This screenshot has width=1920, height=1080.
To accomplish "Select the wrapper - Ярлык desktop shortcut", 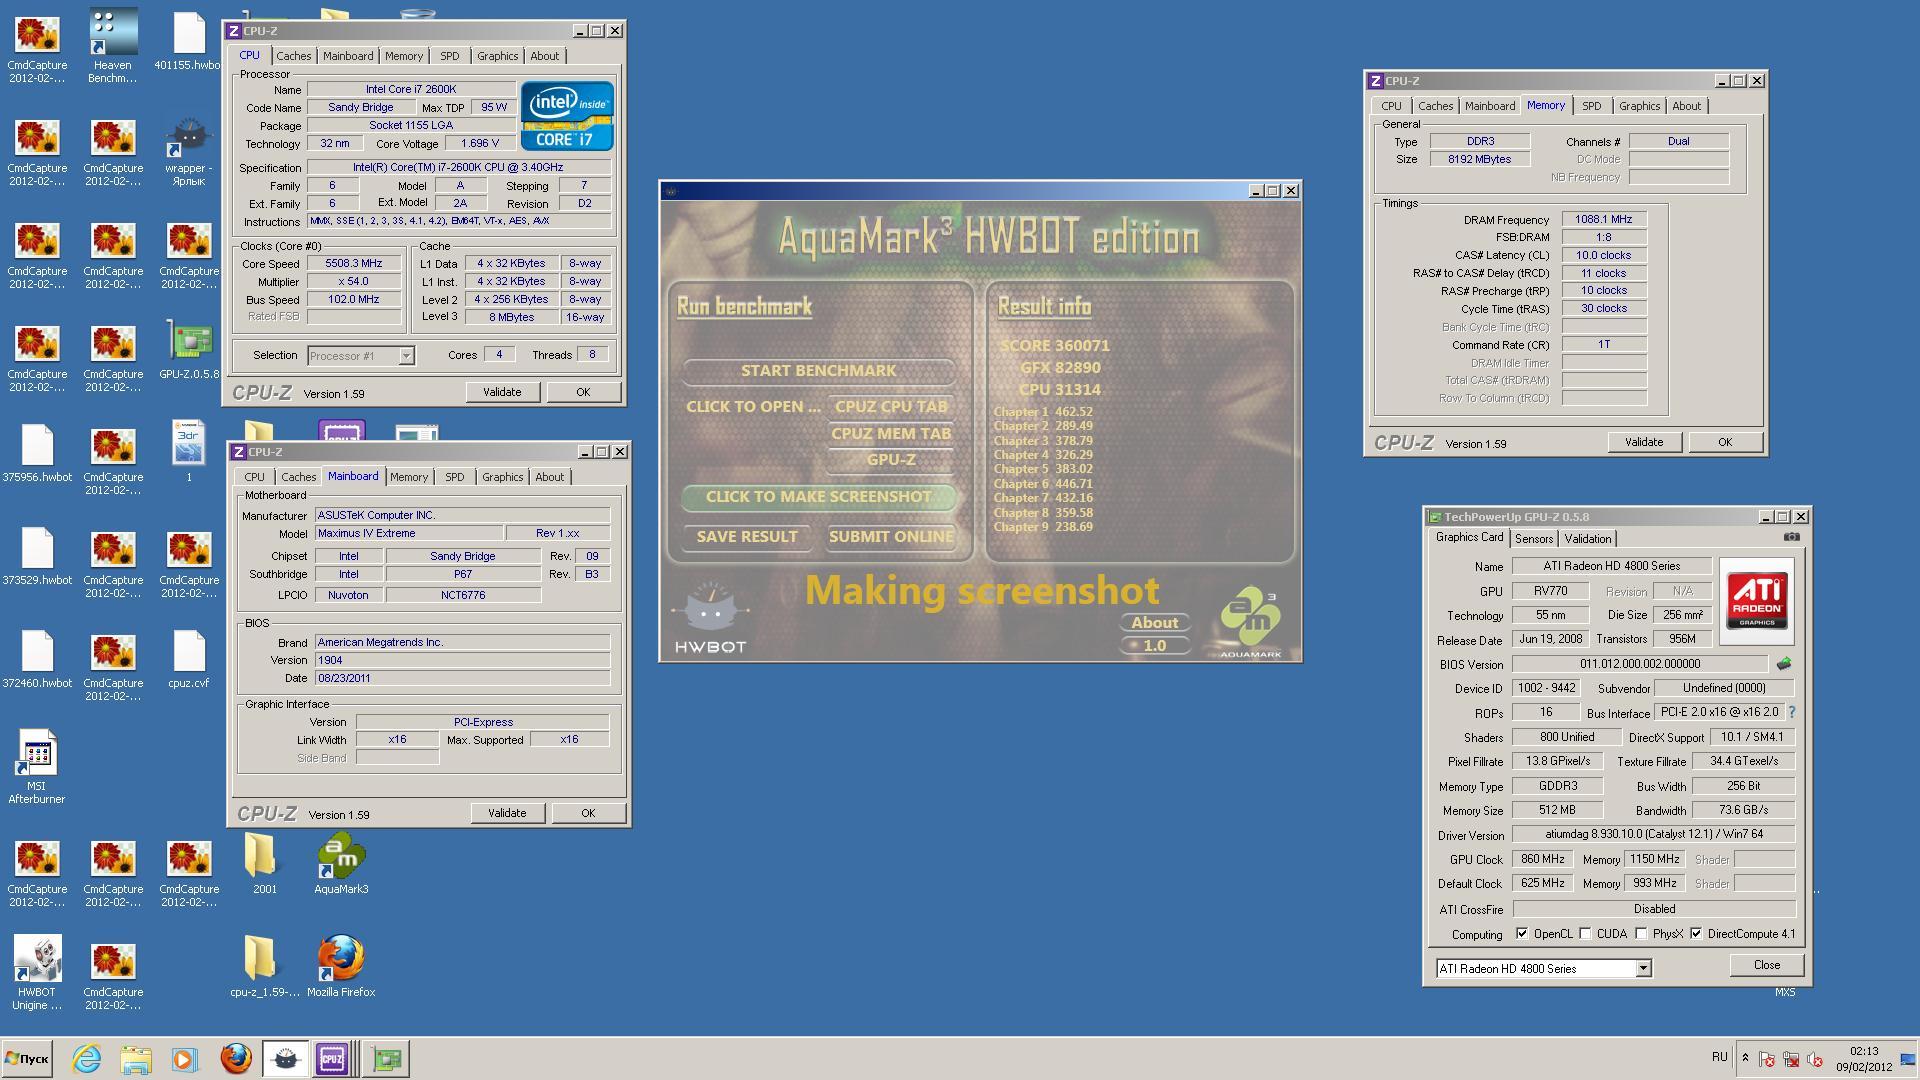I will coord(188,151).
